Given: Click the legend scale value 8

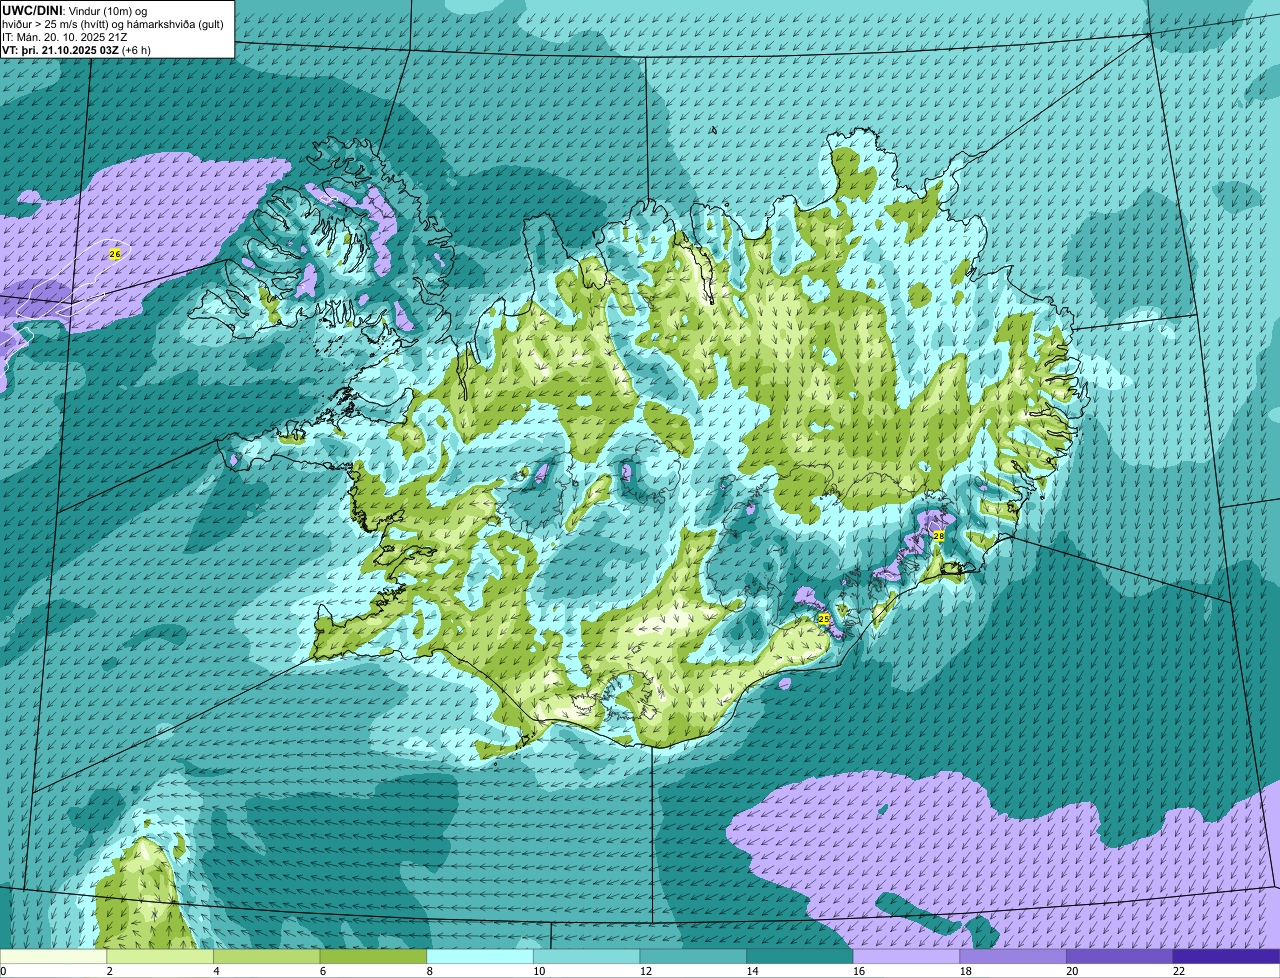Looking at the screenshot, I should (x=428, y=971).
